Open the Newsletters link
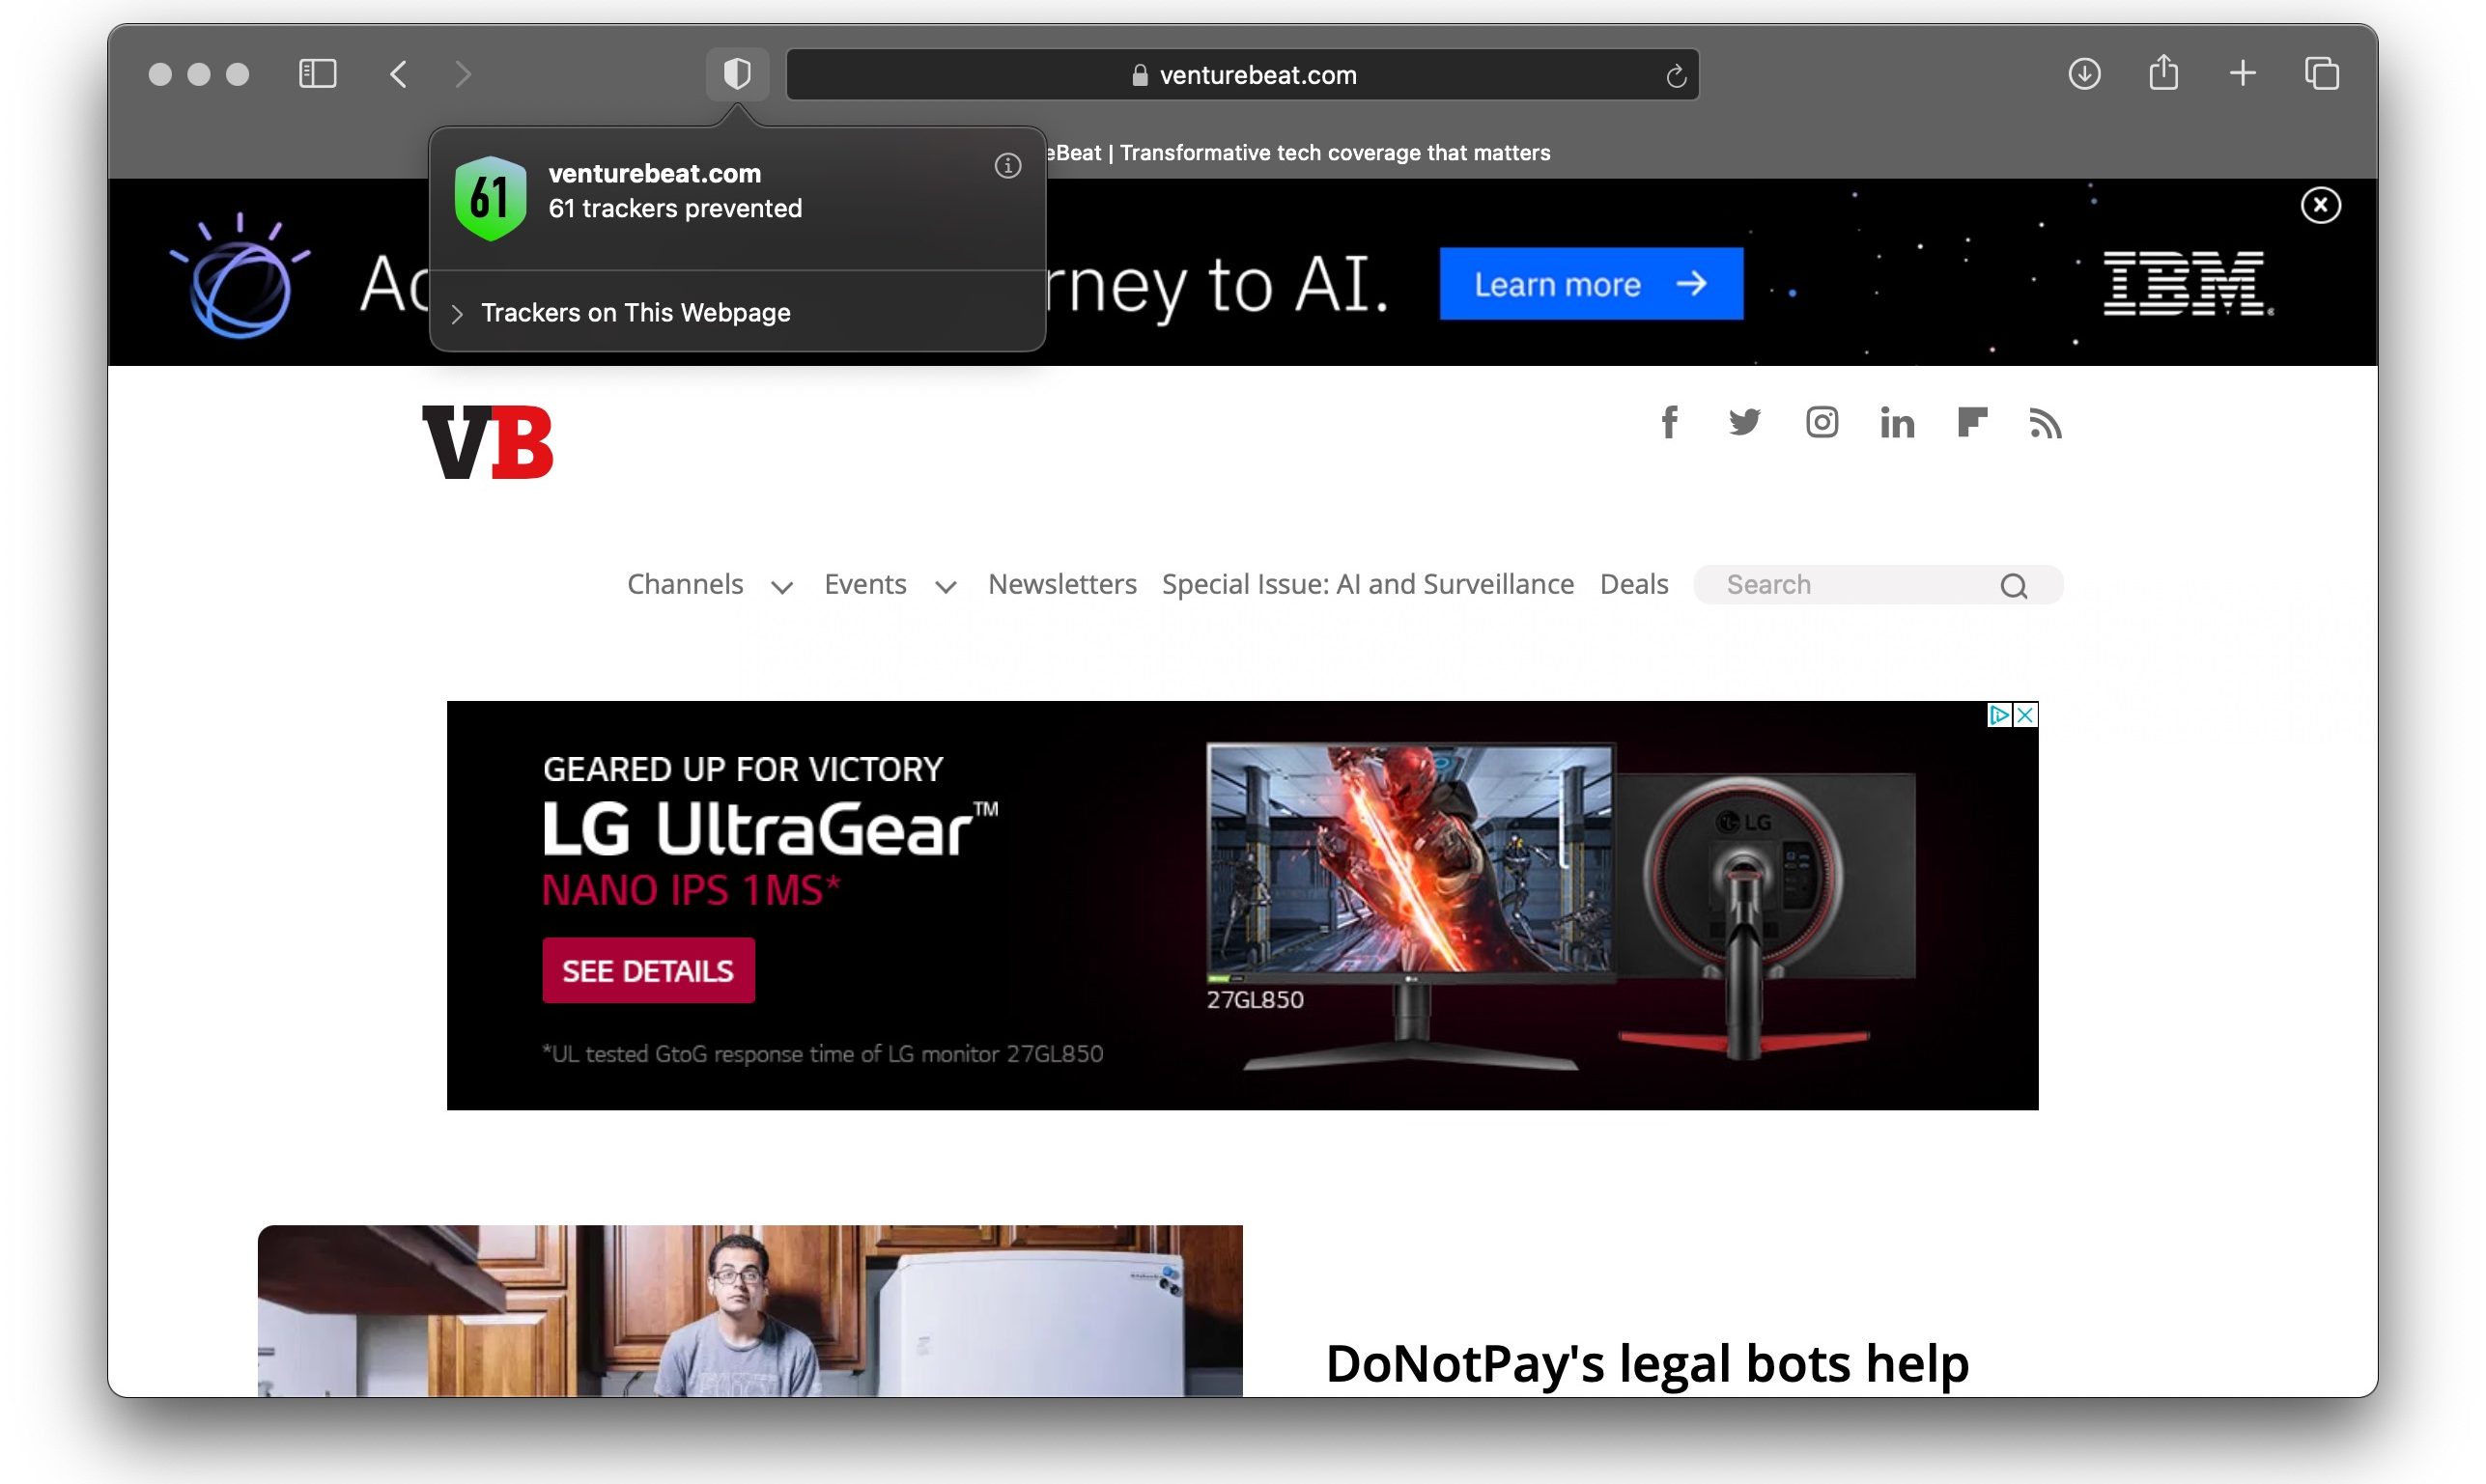This screenshot has height=1484, width=2486. [x=1062, y=584]
